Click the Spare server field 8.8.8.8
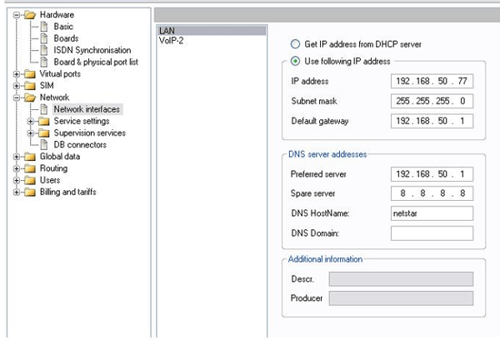Screen dimensions: 500x361 tap(432, 193)
